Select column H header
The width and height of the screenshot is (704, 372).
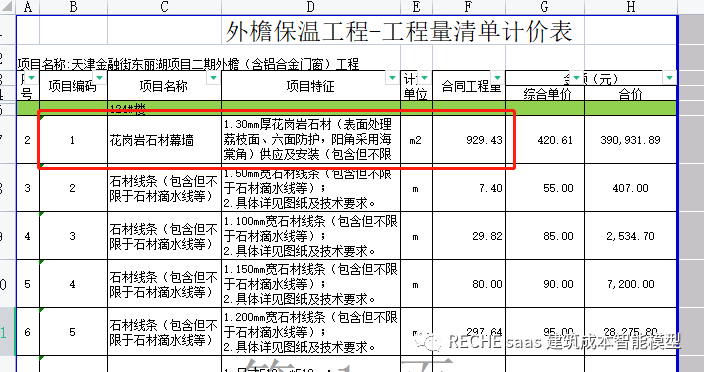pyautogui.click(x=630, y=6)
